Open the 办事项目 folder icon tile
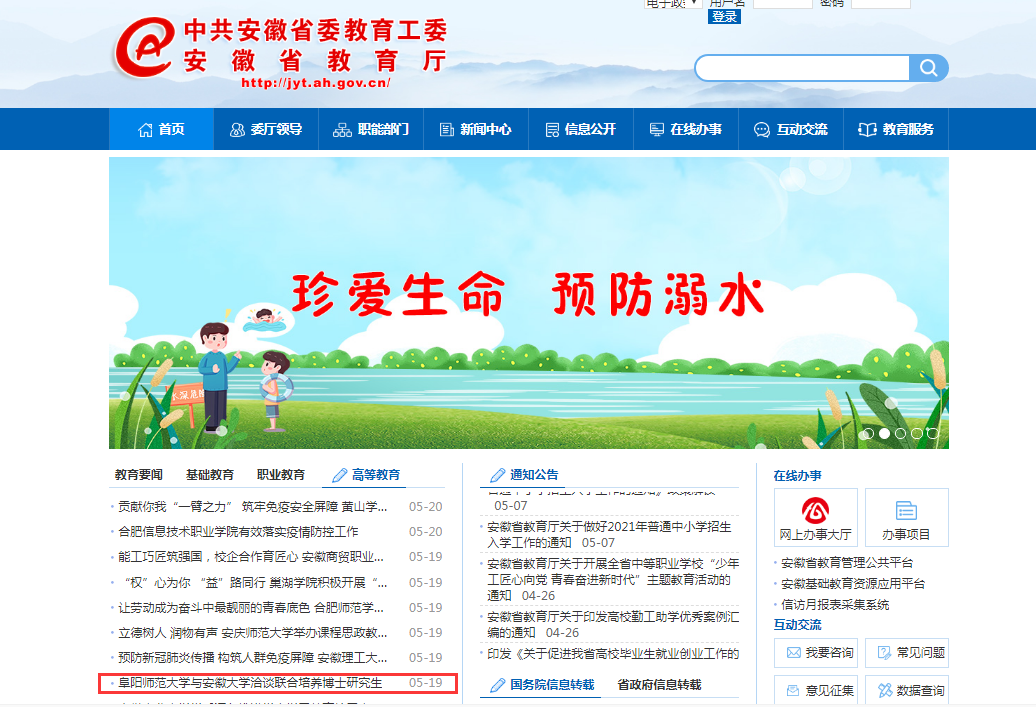This screenshot has height=707, width=1036. tap(906, 518)
